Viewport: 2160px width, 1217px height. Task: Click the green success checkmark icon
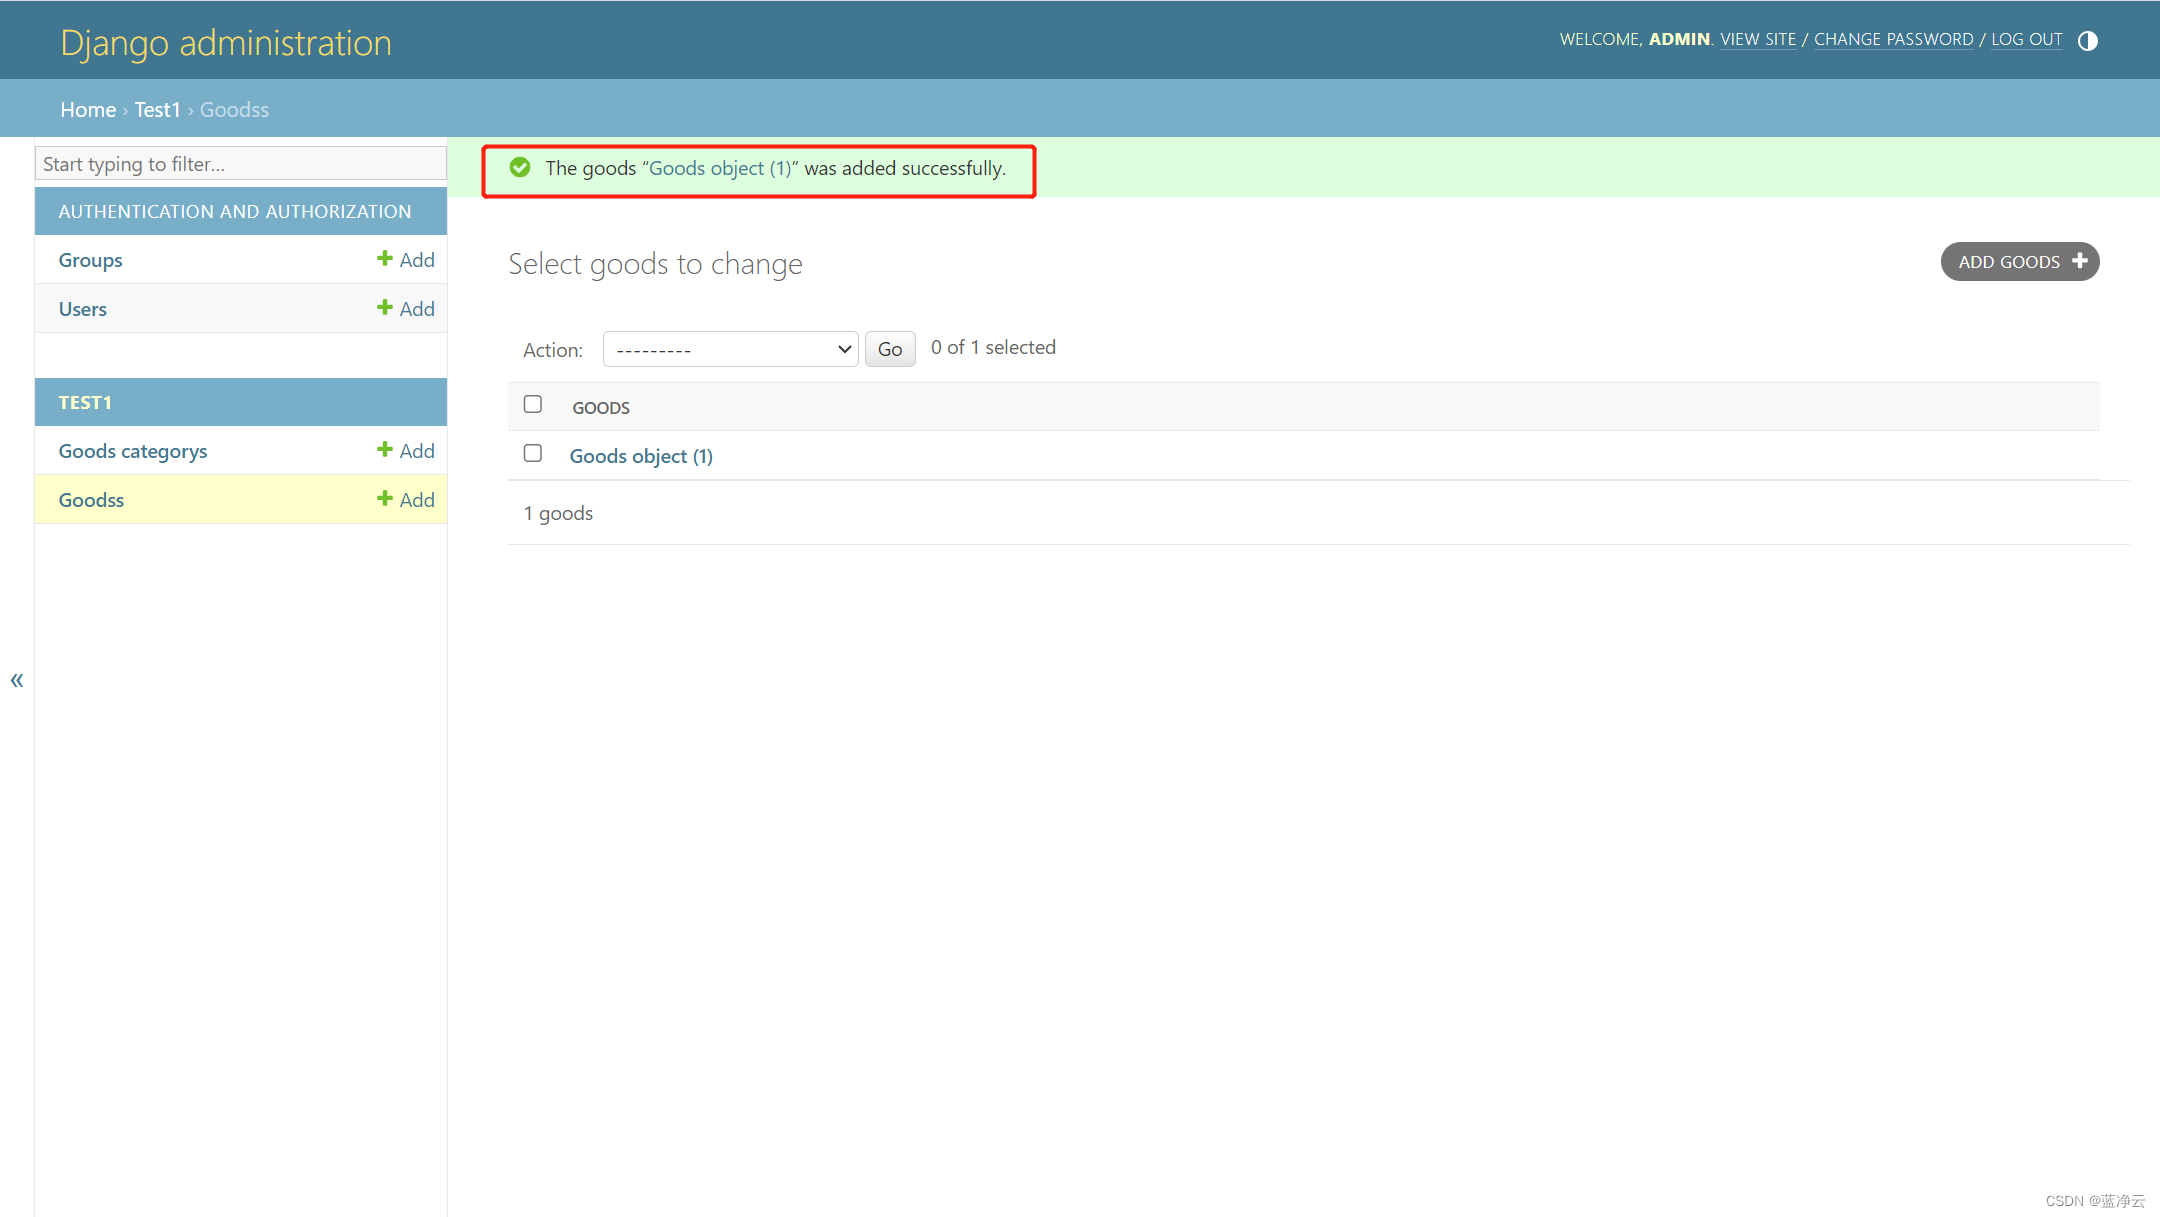(520, 168)
